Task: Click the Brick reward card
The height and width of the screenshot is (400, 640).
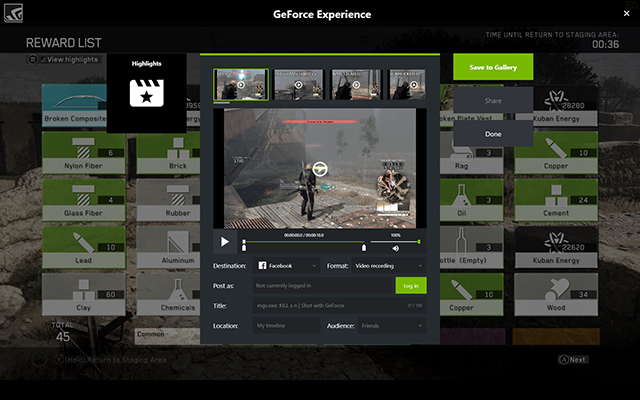Action: [x=169, y=153]
